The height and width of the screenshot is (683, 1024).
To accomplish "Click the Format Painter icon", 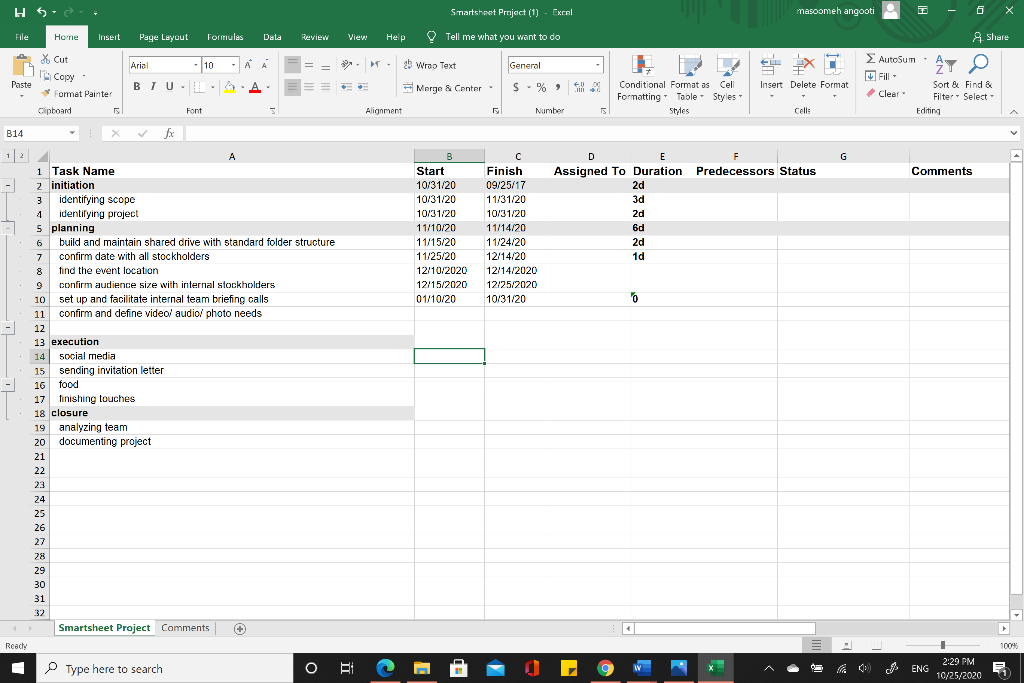I will pyautogui.click(x=47, y=93).
